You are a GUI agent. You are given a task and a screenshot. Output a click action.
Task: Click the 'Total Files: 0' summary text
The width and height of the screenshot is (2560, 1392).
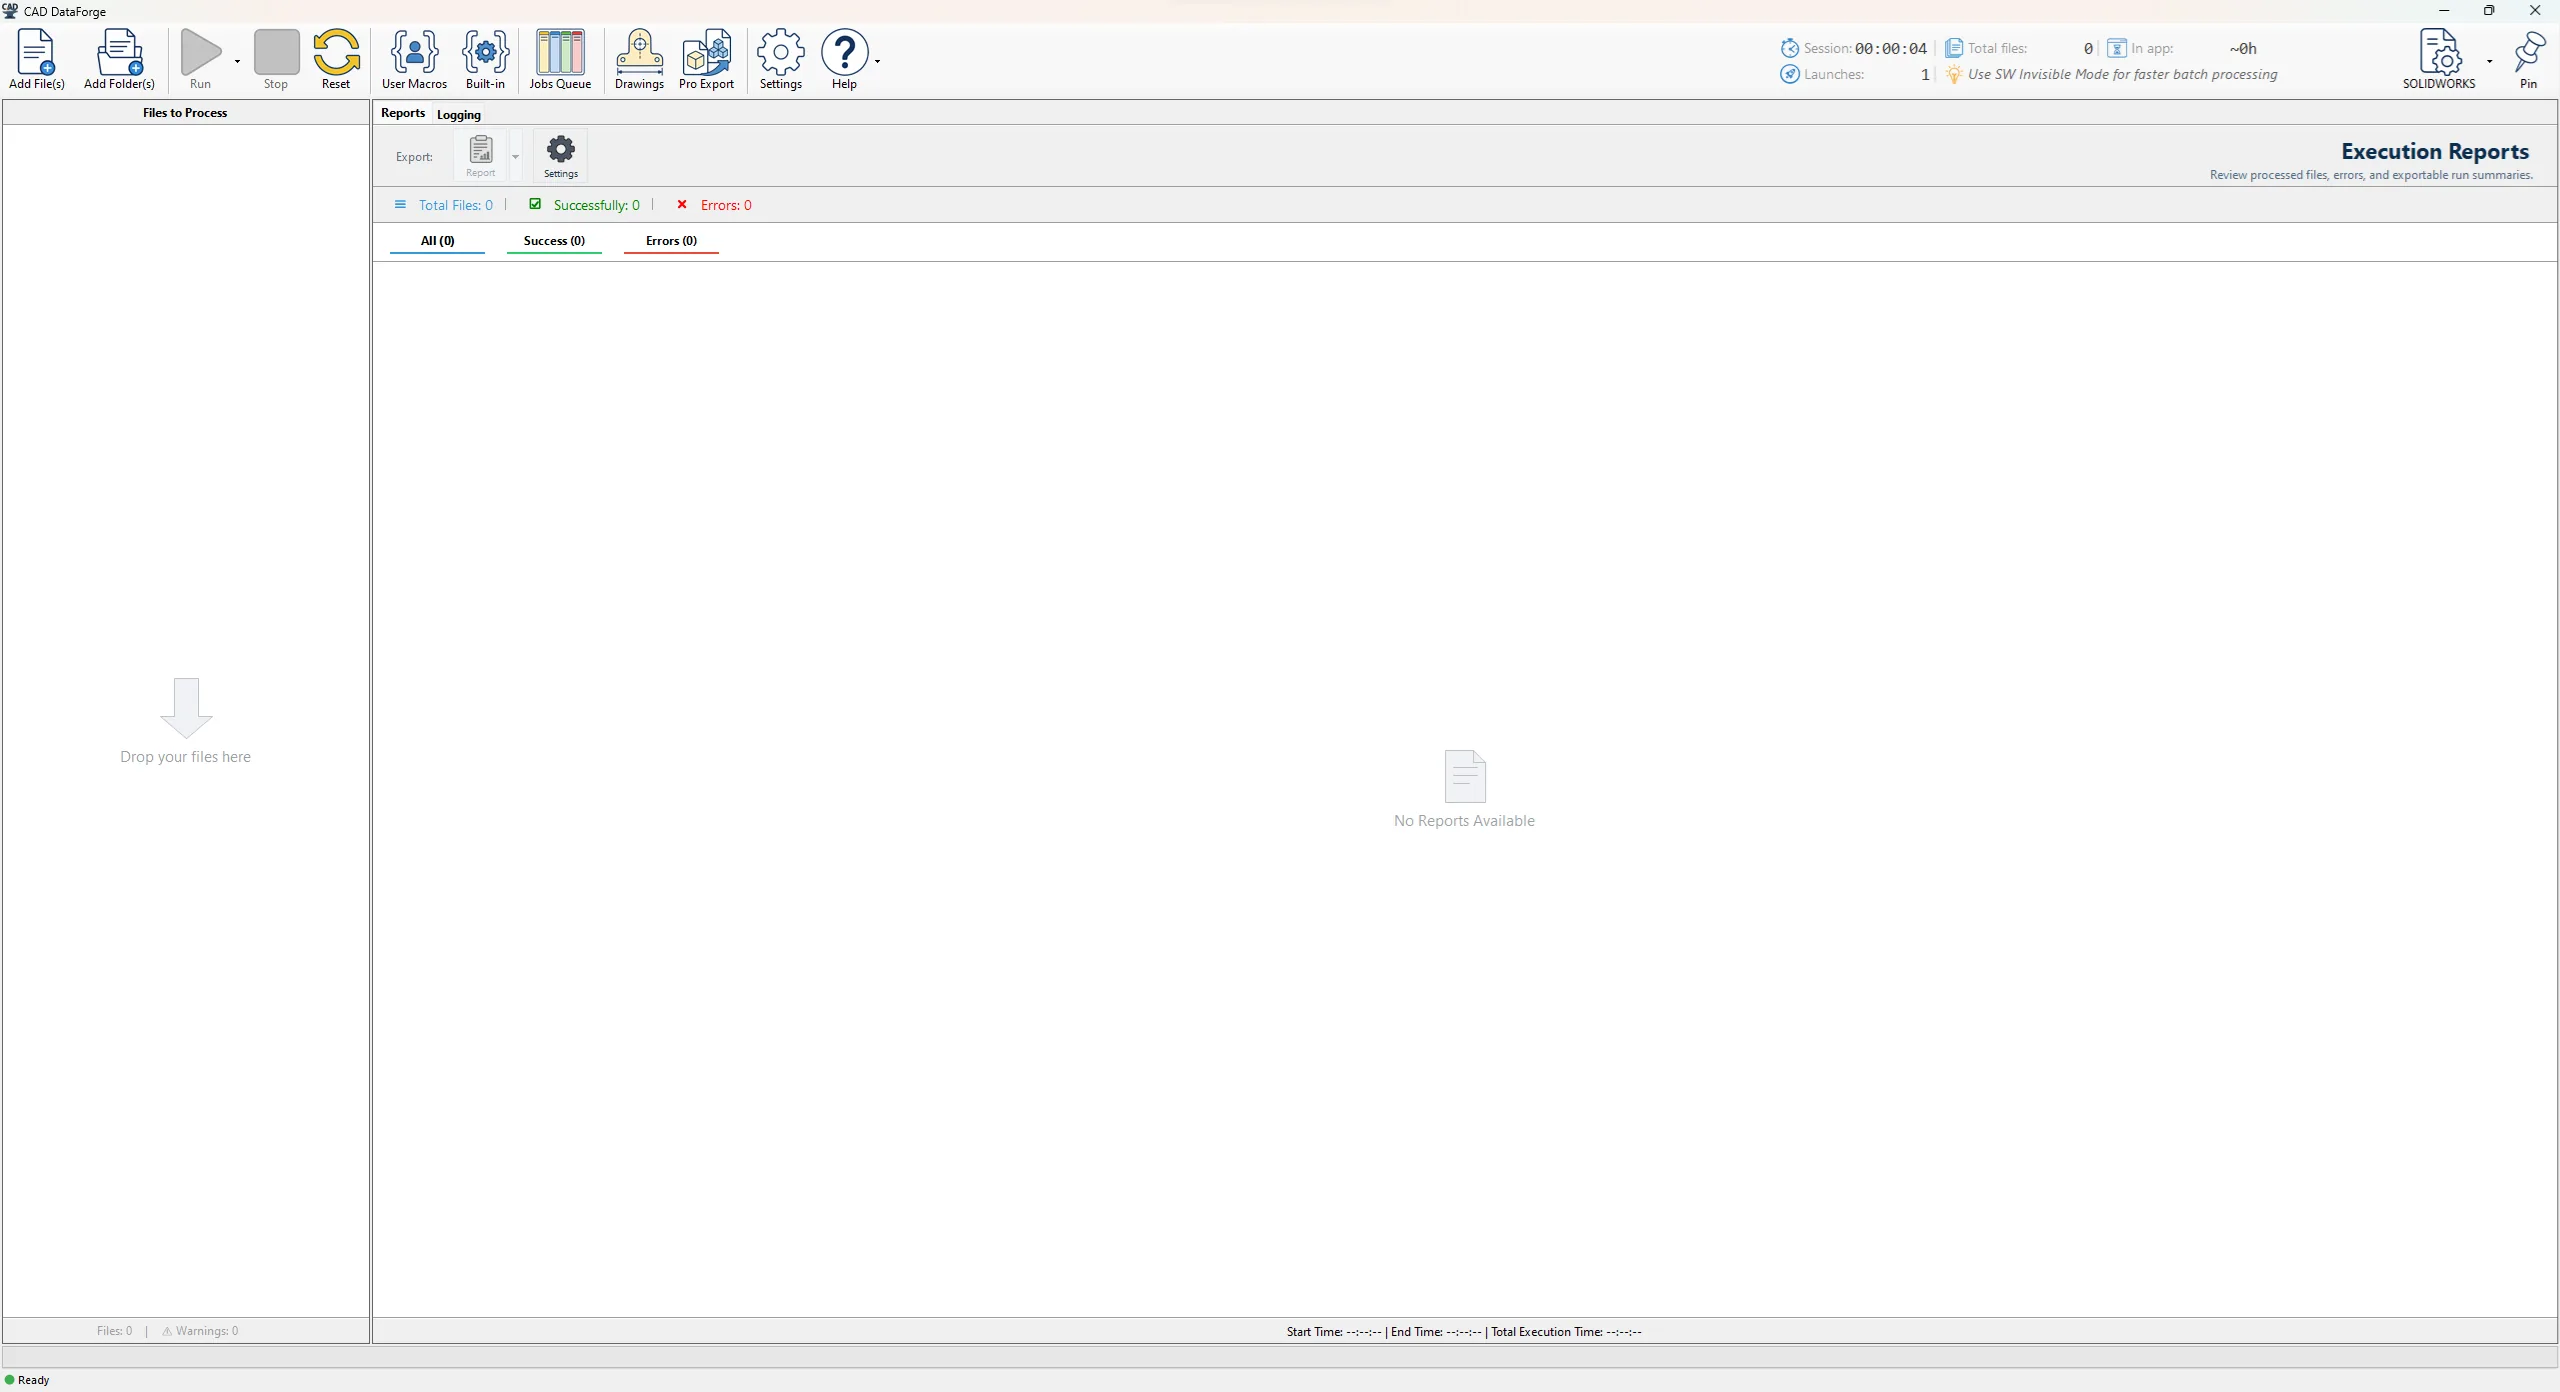[456, 205]
